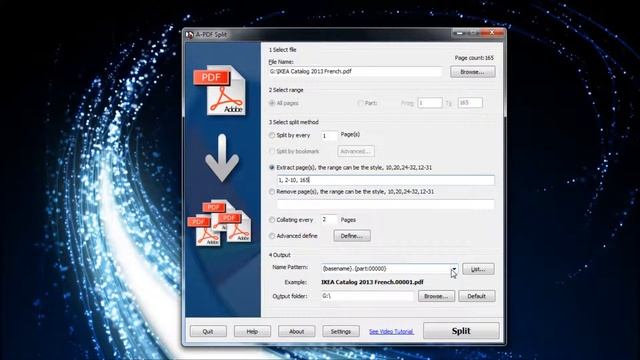The height and width of the screenshot is (360, 640).
Task: Exit via the Quit button
Action: tap(208, 331)
